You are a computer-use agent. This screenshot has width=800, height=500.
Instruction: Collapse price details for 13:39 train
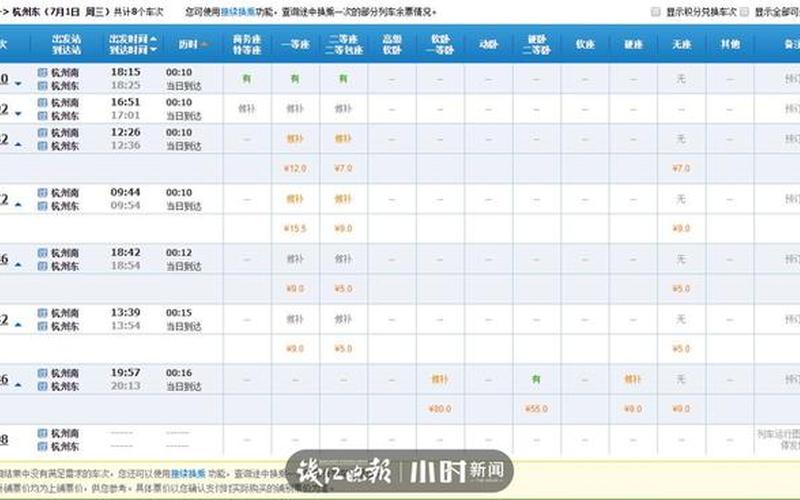coord(18,324)
